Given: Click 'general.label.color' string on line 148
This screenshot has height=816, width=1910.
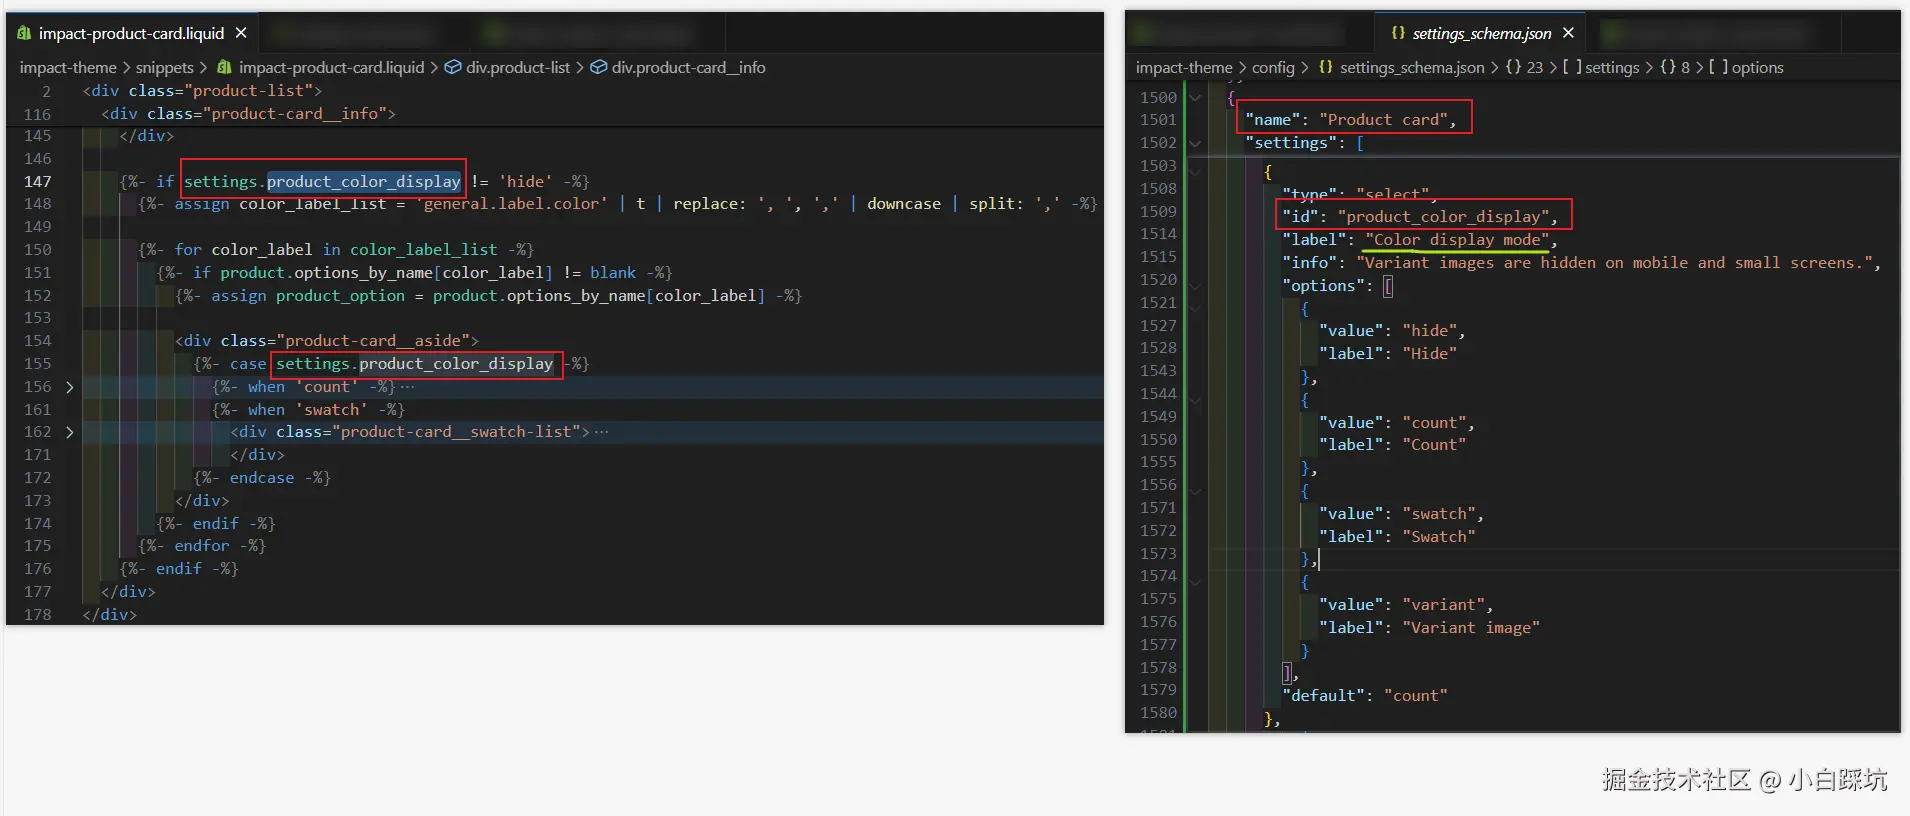Looking at the screenshot, I should coord(511,204).
